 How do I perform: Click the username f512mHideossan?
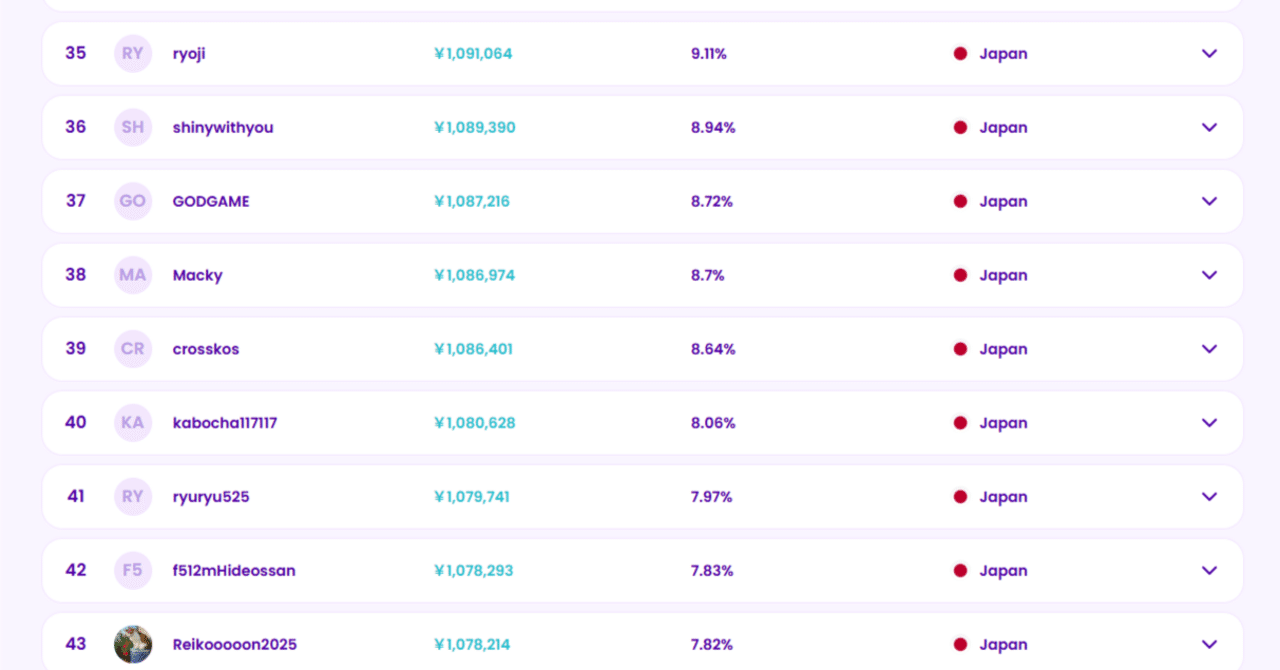[234, 572]
